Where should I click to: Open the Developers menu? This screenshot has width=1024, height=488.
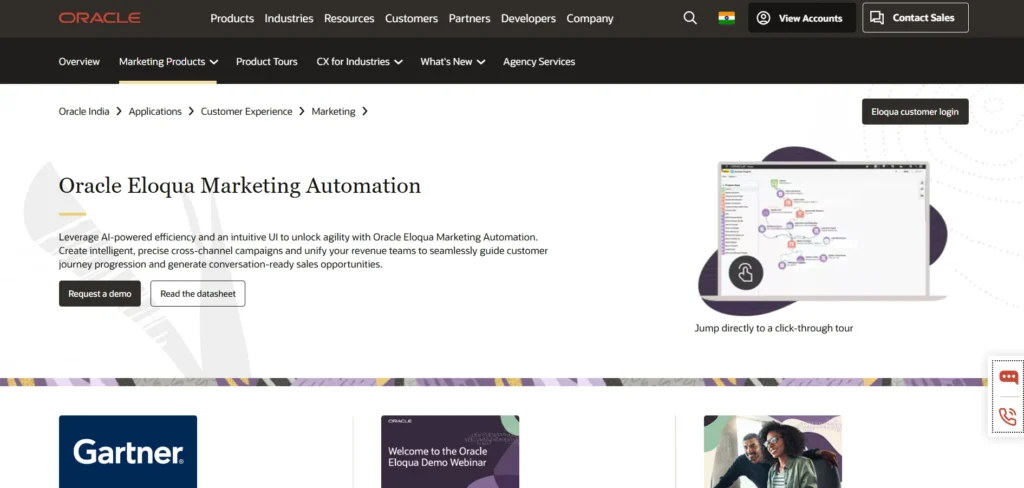(x=528, y=18)
